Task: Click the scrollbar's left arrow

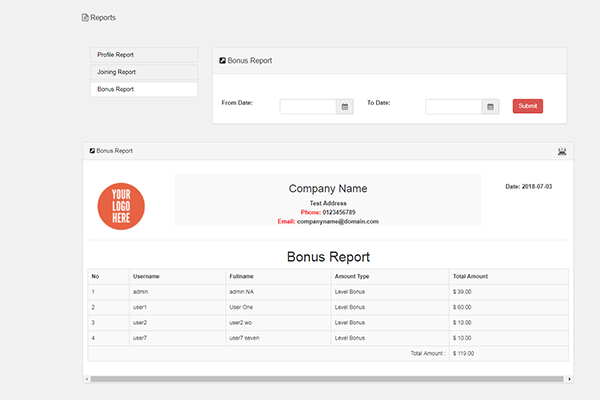Action: [x=87, y=379]
